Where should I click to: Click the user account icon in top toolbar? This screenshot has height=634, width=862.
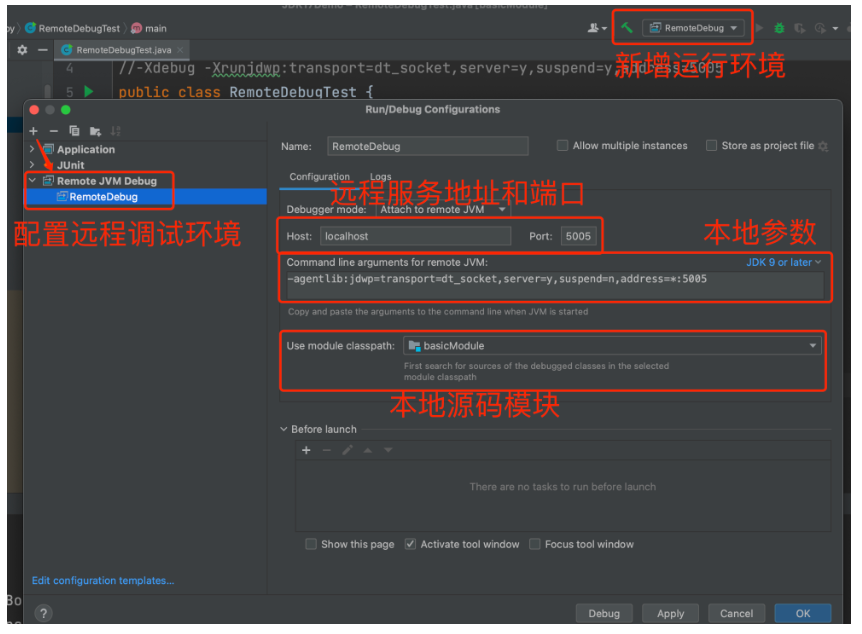pos(596,28)
